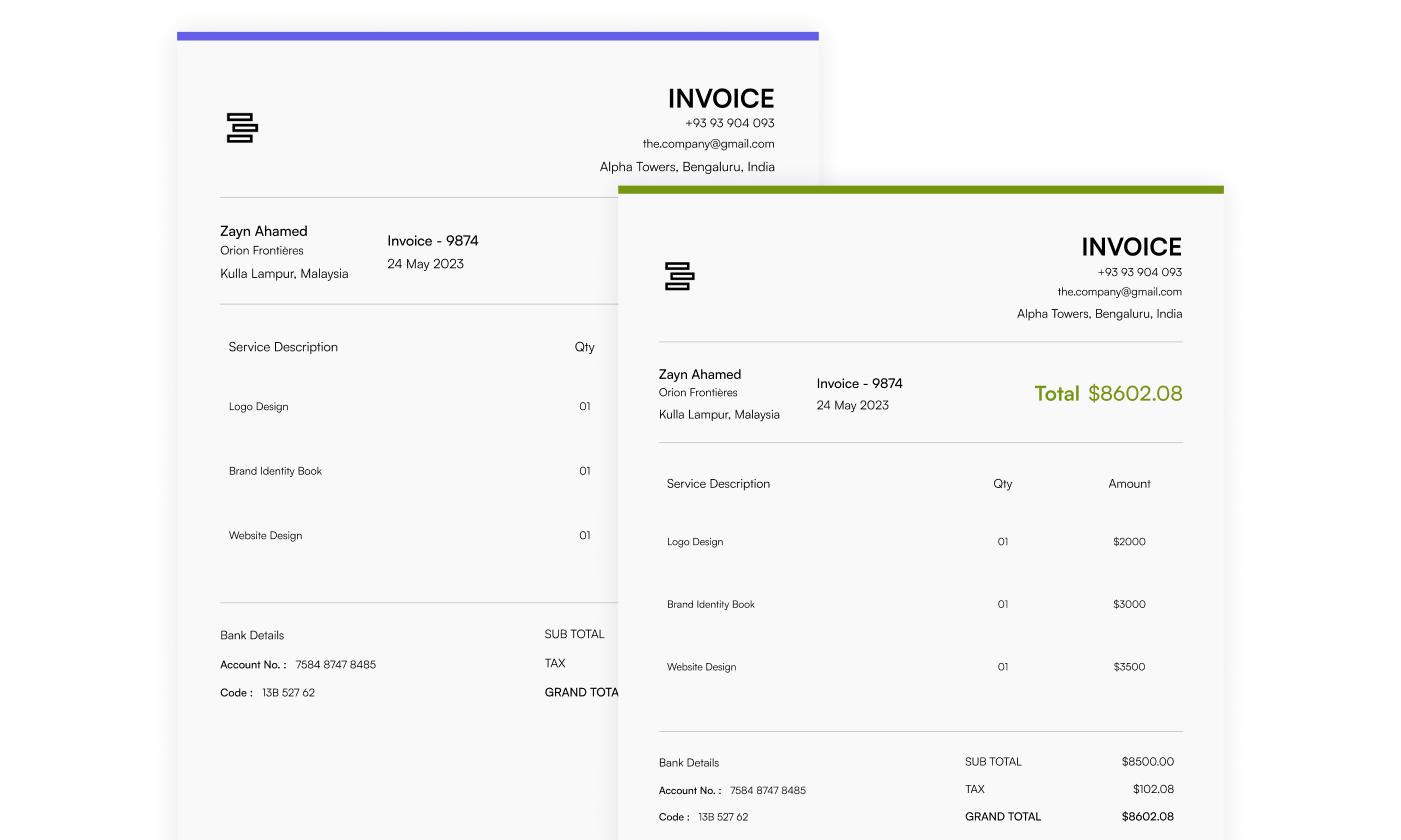The width and height of the screenshot is (1401, 840).
Task: Select code 13B 527 62 on green invoice
Action: [x=723, y=817]
